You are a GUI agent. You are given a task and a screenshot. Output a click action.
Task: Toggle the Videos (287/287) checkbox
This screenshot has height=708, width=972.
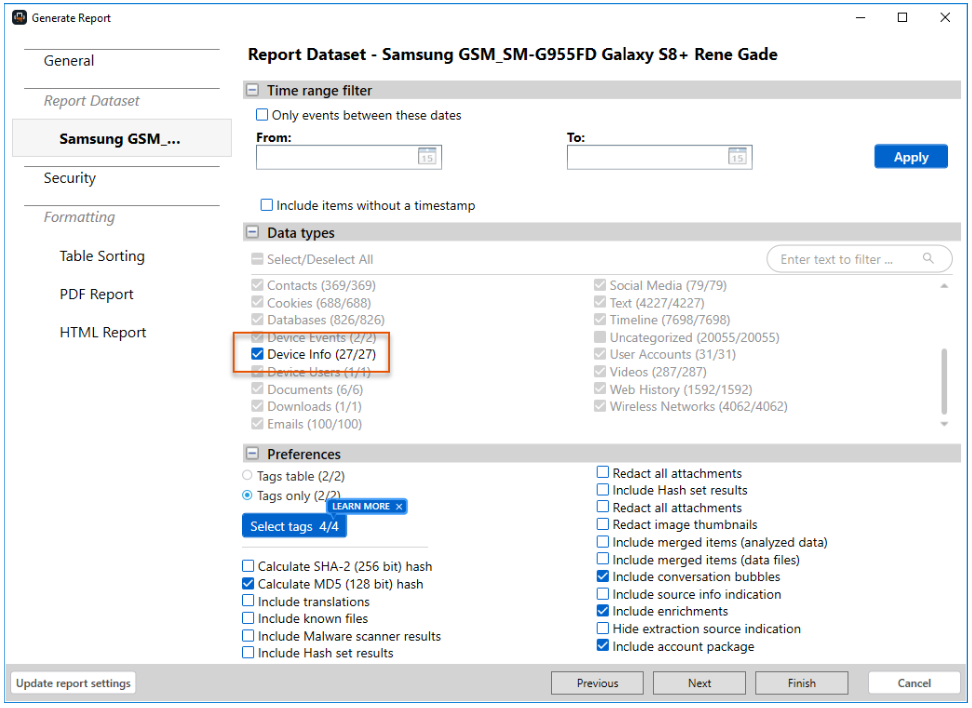[599, 371]
